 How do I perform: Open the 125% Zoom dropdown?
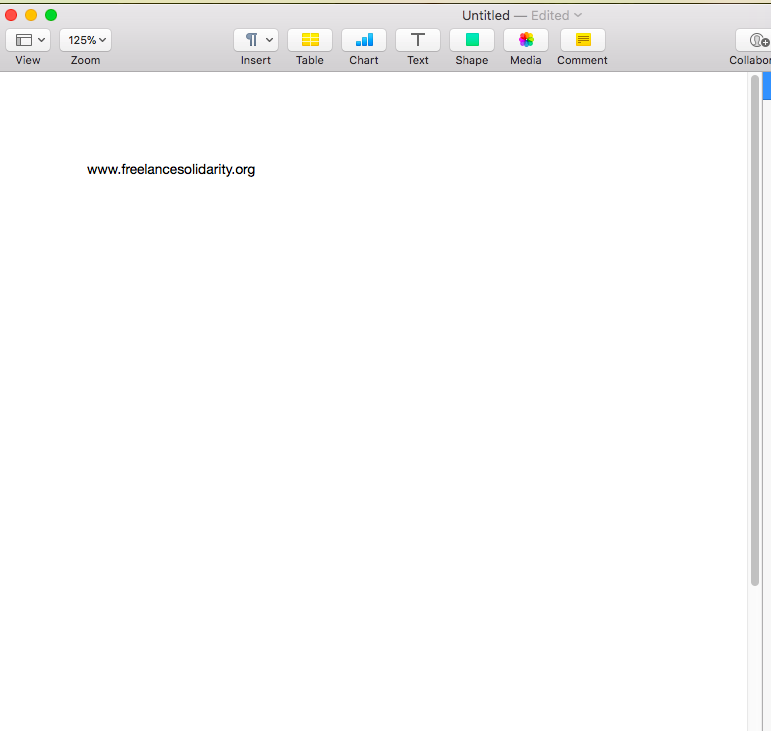(x=86, y=40)
